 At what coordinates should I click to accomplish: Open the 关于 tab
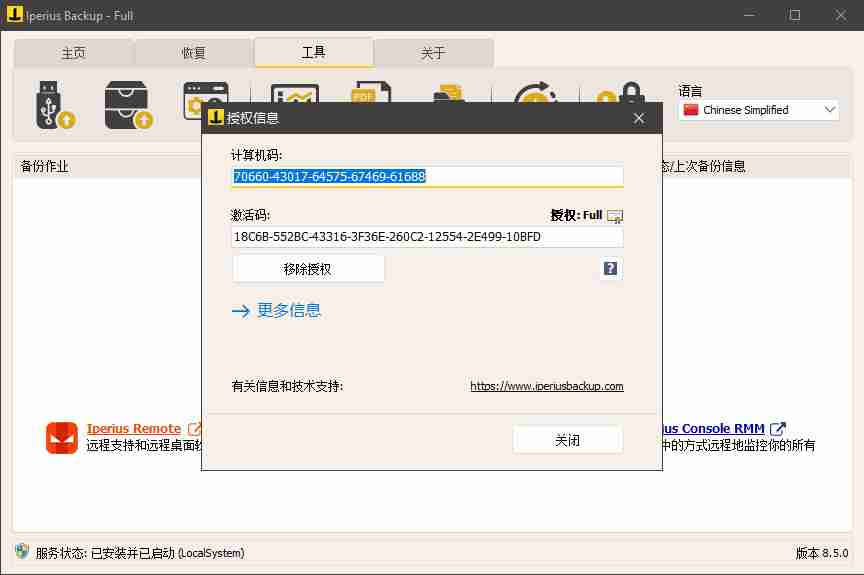click(433, 53)
